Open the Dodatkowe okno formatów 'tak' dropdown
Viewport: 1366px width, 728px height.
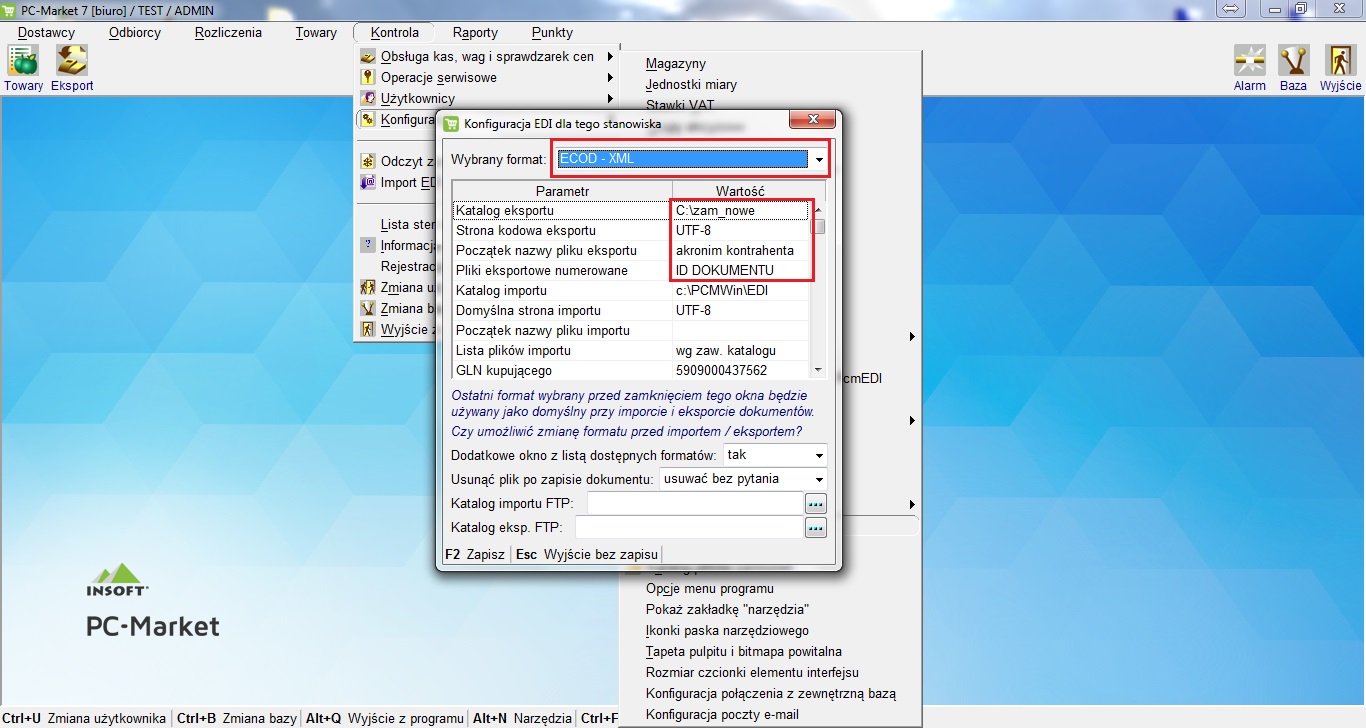(818, 455)
